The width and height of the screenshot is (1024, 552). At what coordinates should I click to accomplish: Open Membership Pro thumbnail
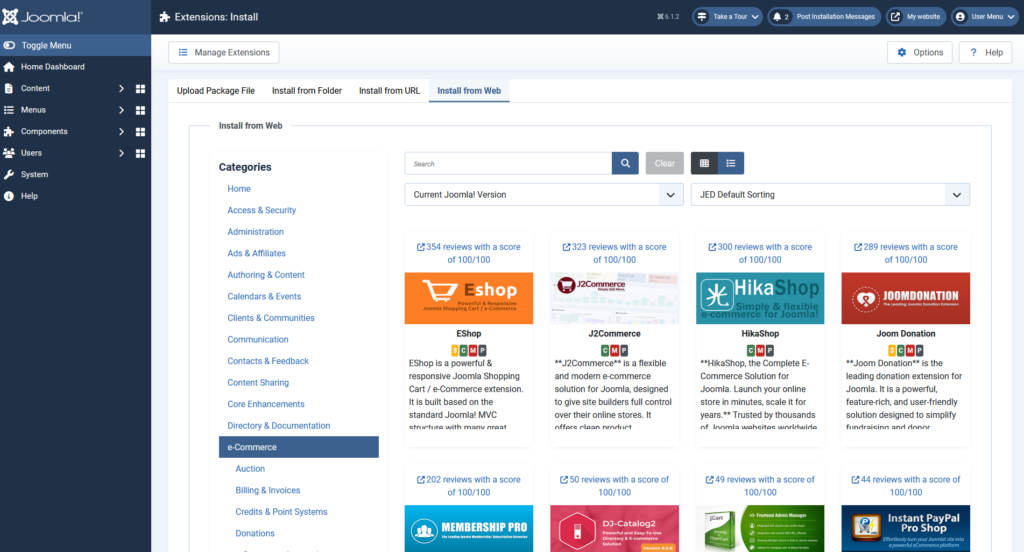click(469, 528)
